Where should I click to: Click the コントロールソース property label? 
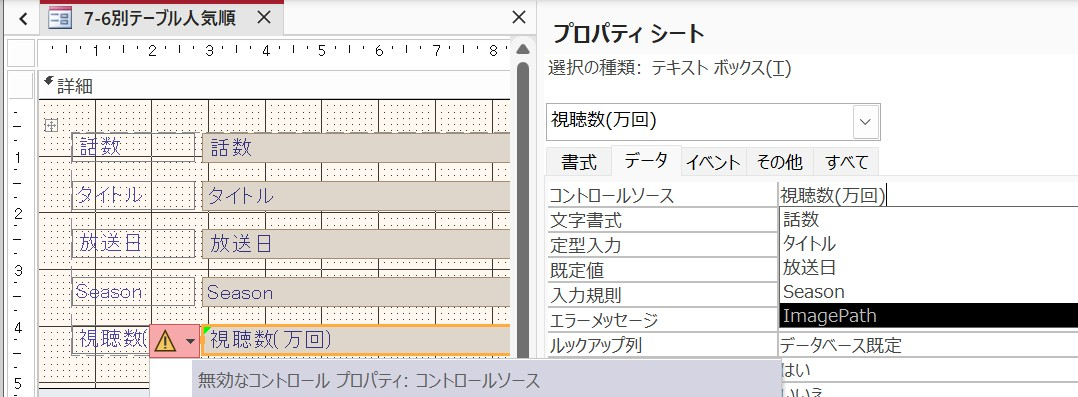(x=611, y=195)
